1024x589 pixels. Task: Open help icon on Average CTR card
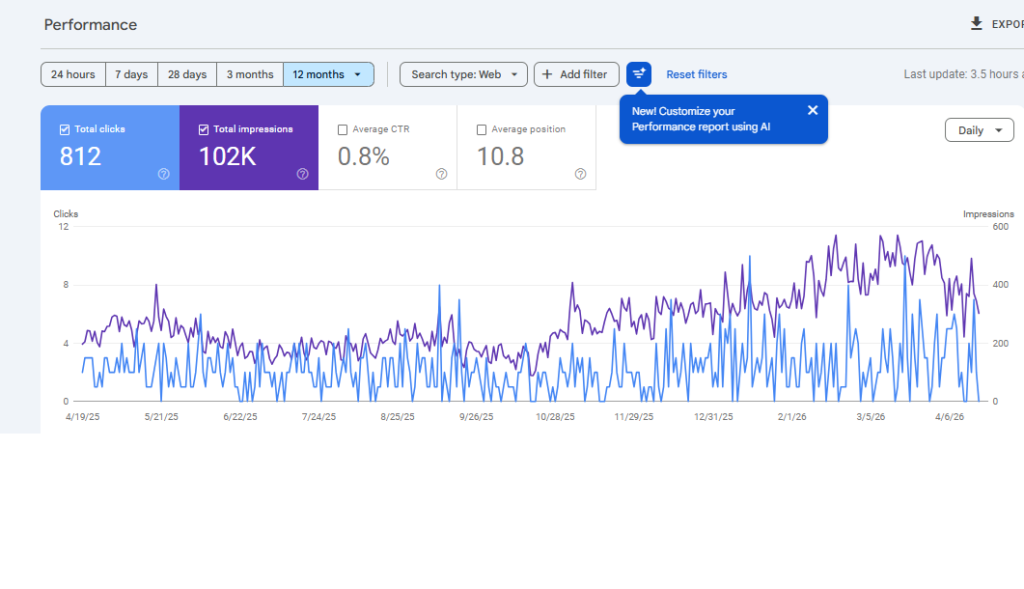click(441, 174)
